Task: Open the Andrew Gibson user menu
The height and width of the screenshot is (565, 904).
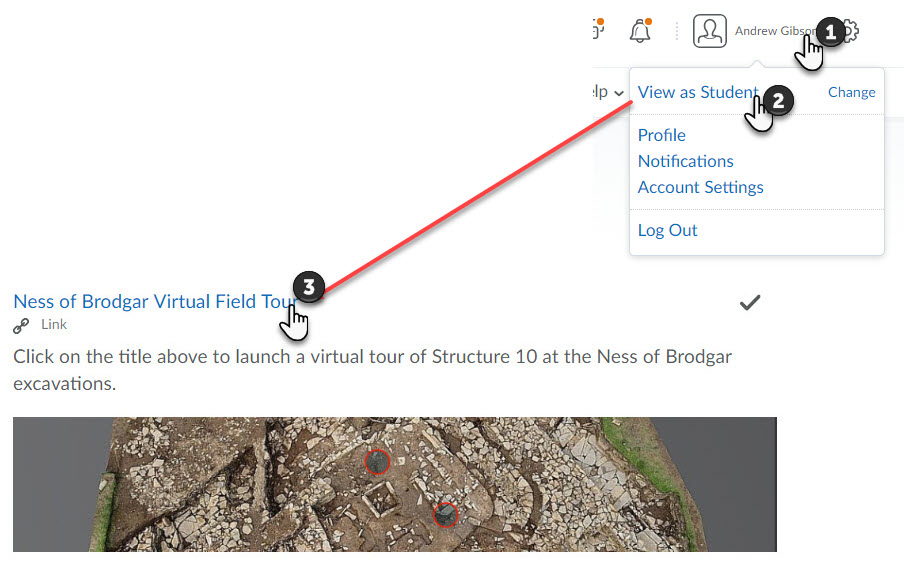Action: pyautogui.click(x=775, y=31)
